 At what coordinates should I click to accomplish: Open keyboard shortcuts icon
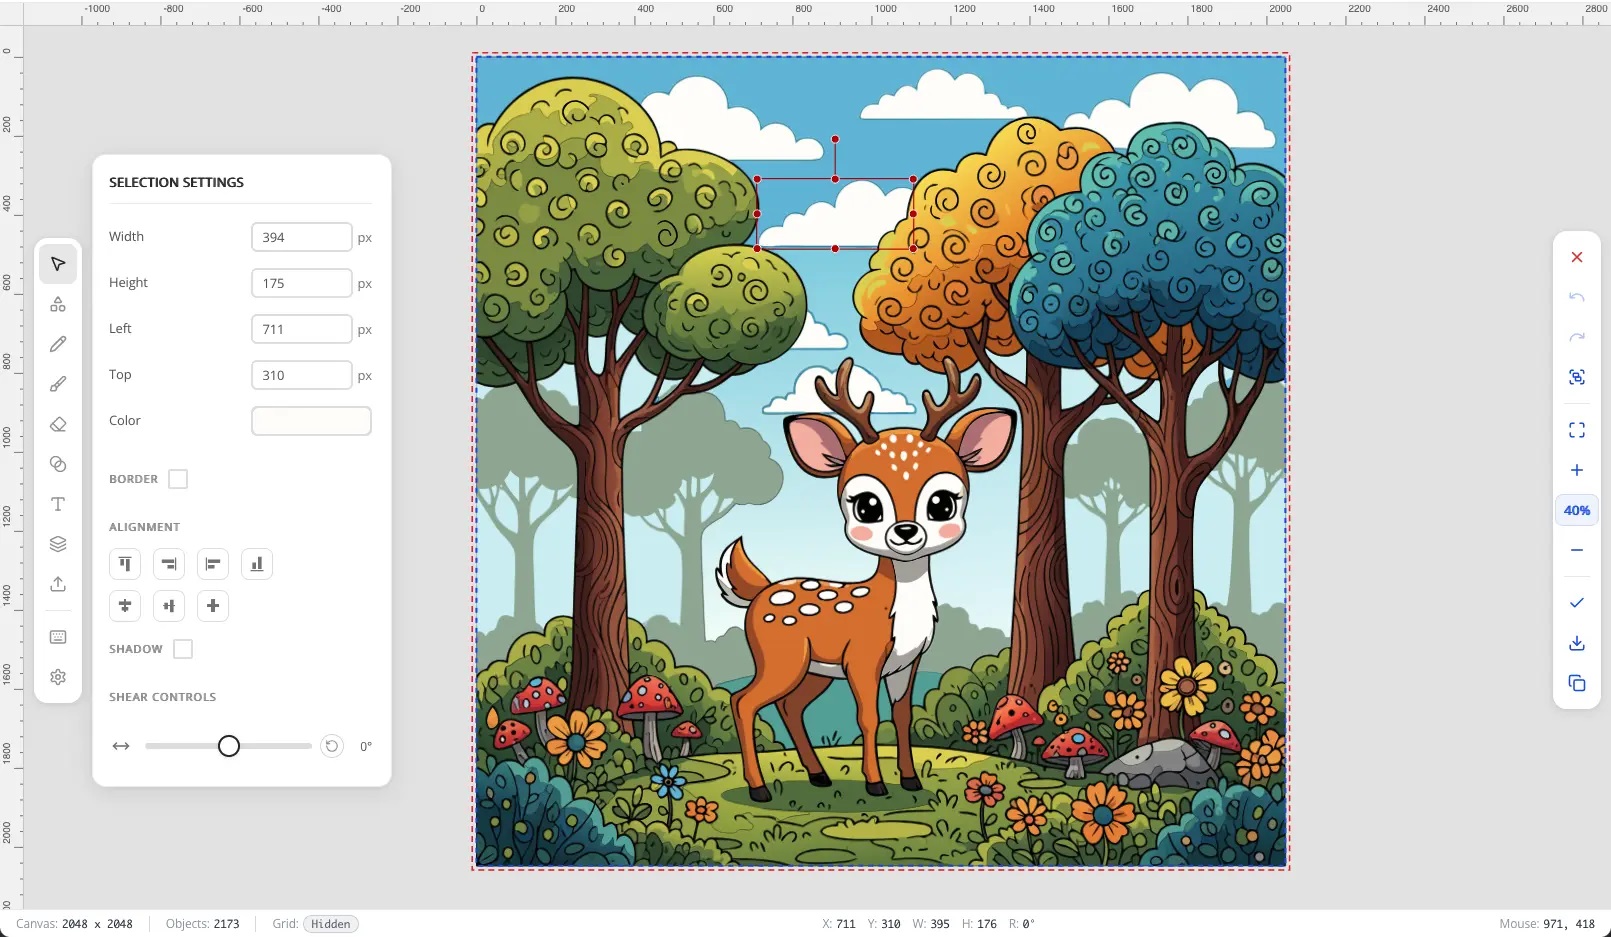[58, 637]
